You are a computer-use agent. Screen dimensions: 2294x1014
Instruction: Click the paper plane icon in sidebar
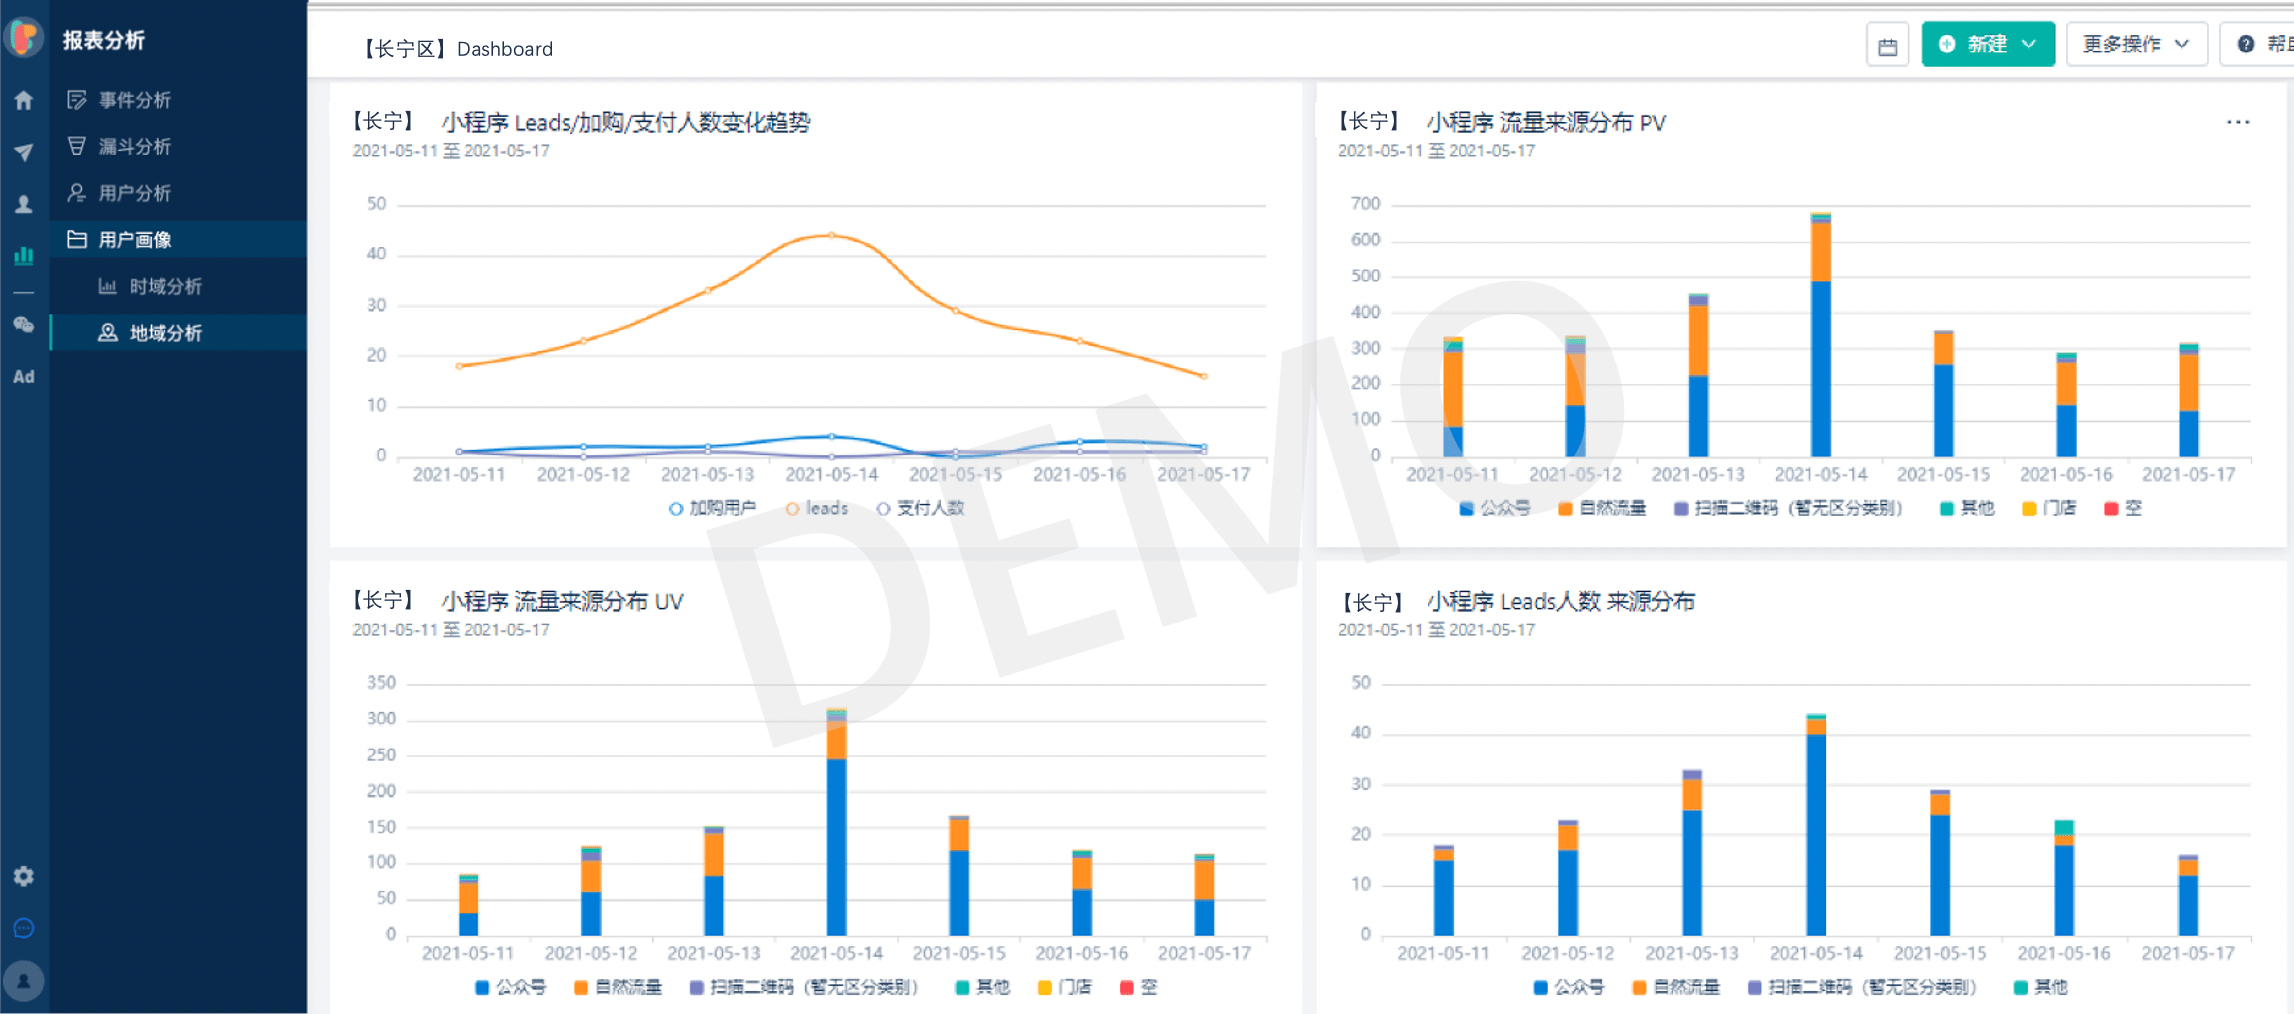[x=24, y=152]
